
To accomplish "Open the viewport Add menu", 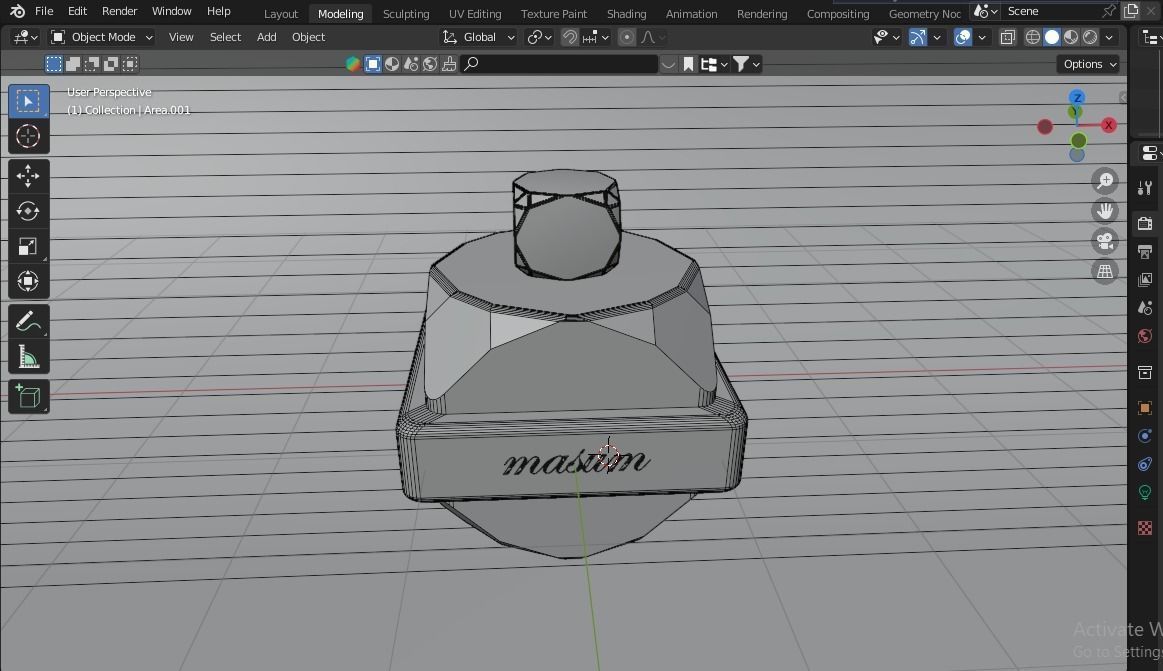I will tap(266, 37).
